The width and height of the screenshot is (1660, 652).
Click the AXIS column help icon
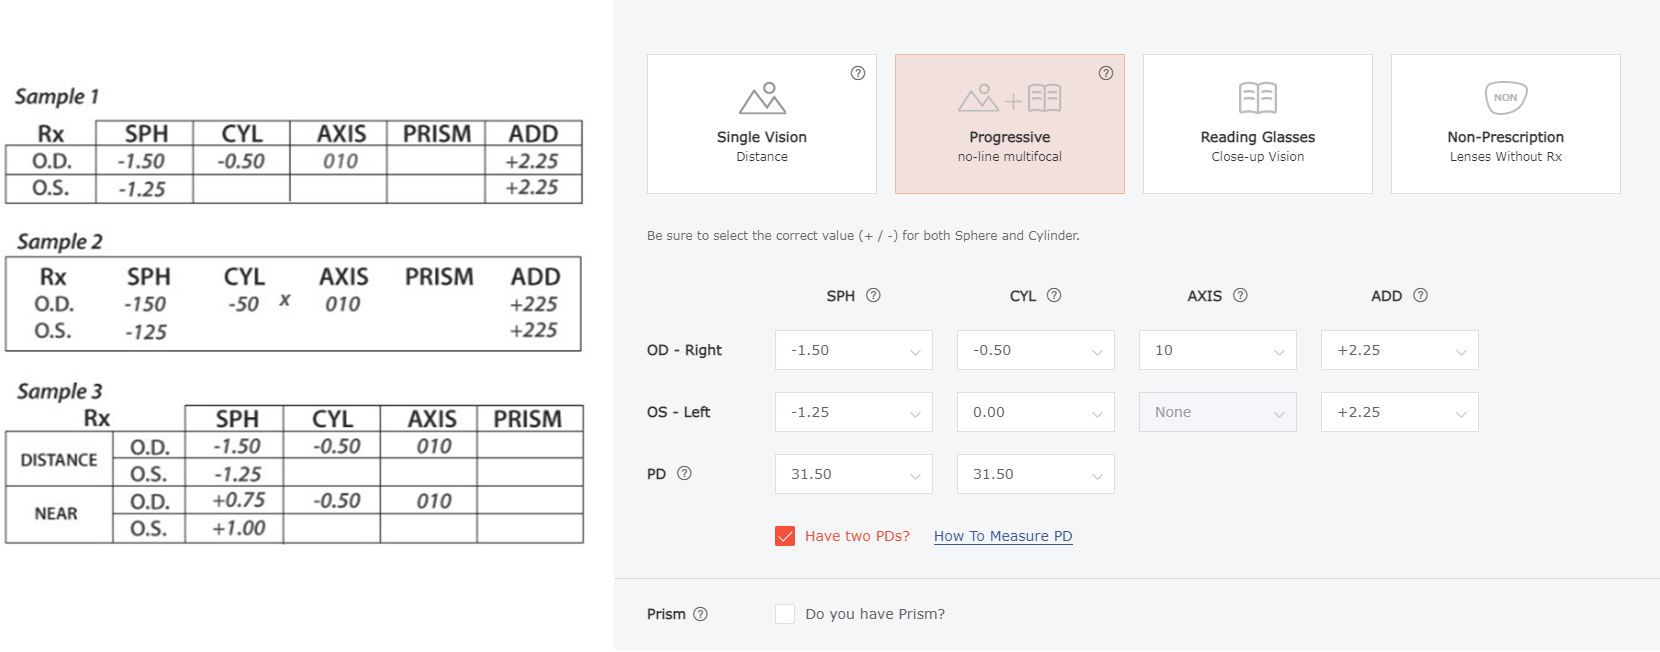pos(1240,295)
